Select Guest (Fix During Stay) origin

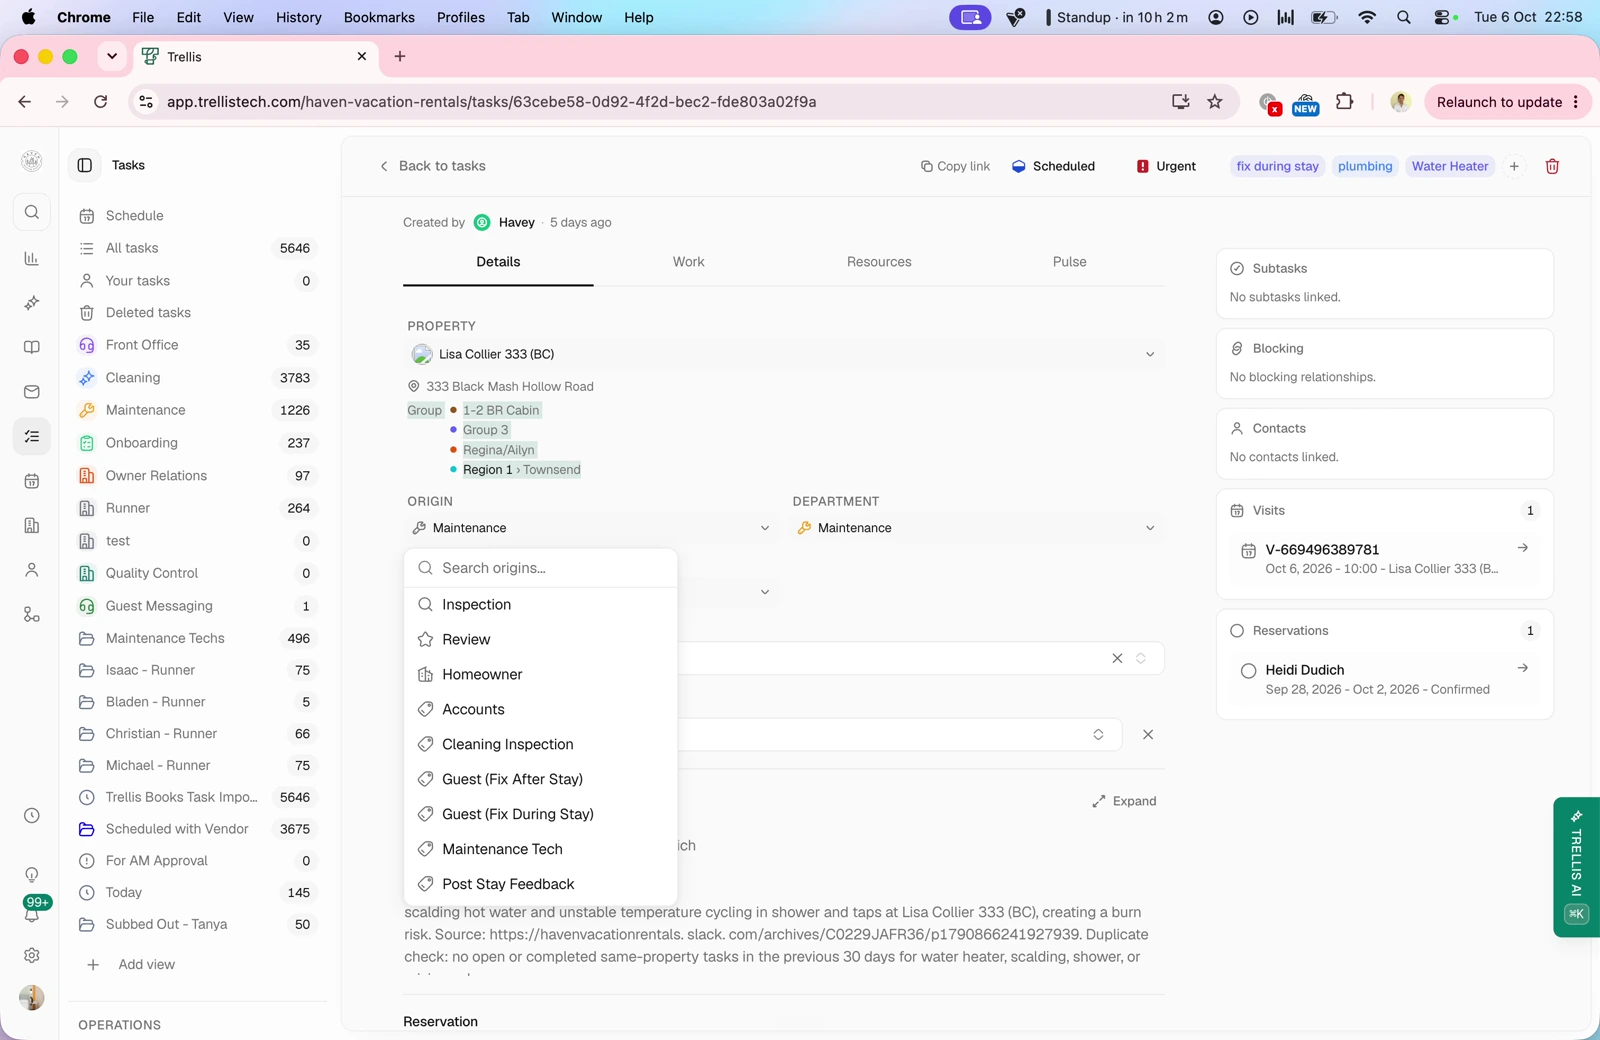click(541, 814)
